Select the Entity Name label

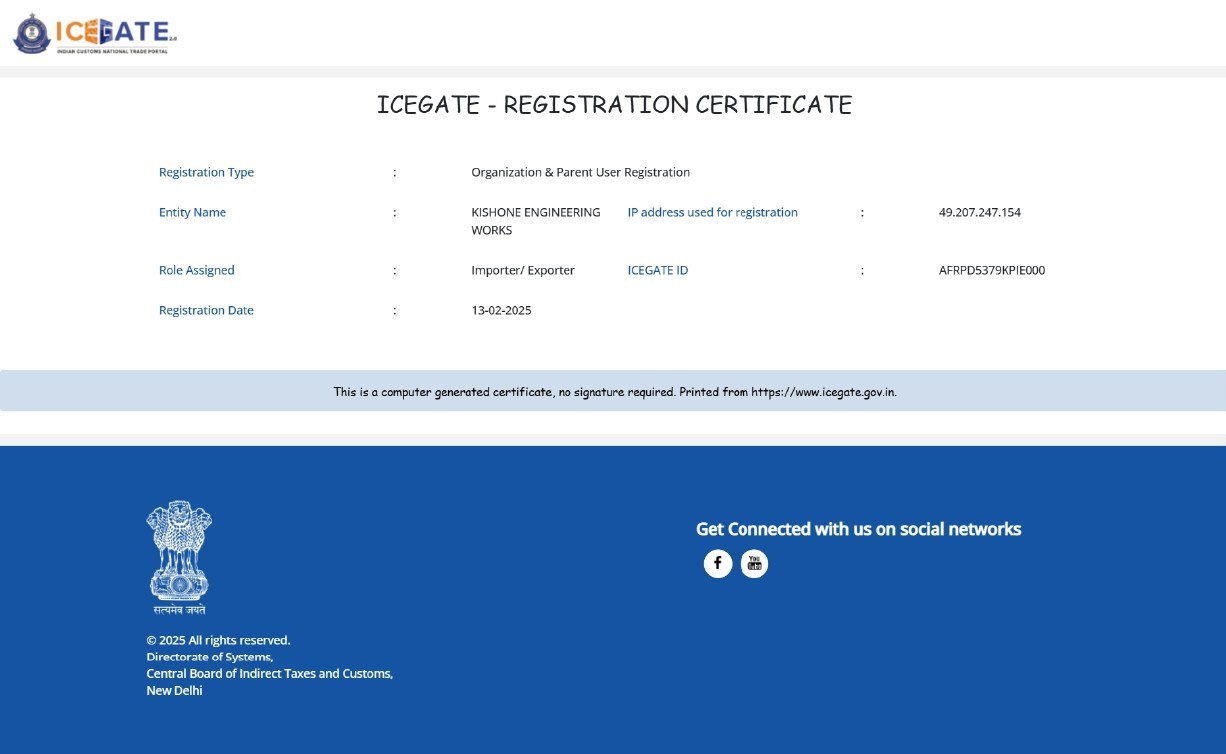[192, 212]
